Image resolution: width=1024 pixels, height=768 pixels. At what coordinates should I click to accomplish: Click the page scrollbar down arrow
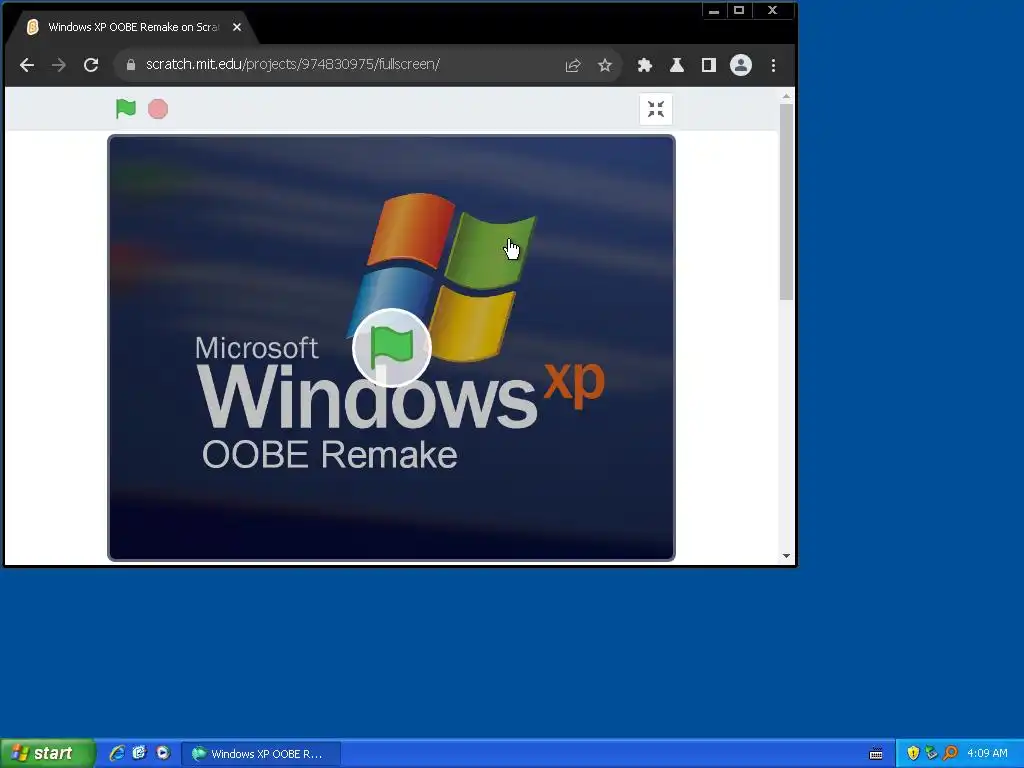pos(786,556)
